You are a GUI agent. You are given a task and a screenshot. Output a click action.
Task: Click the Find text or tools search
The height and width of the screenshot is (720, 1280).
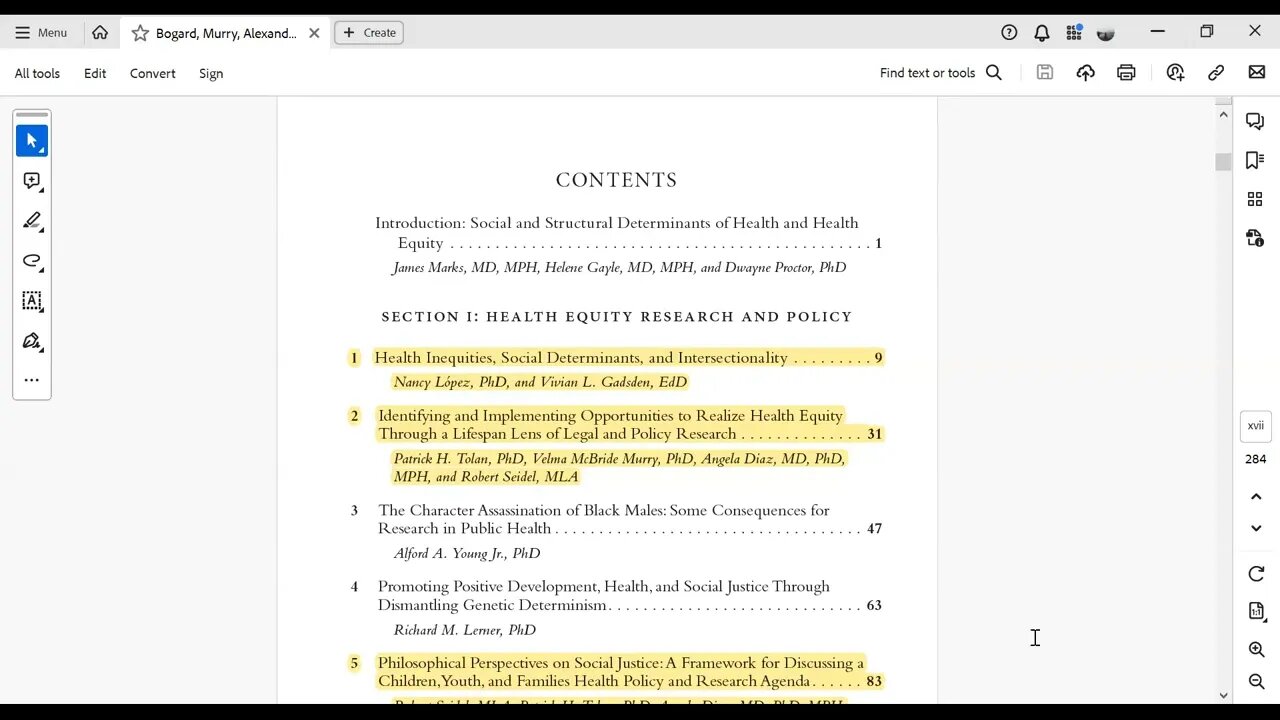941,72
